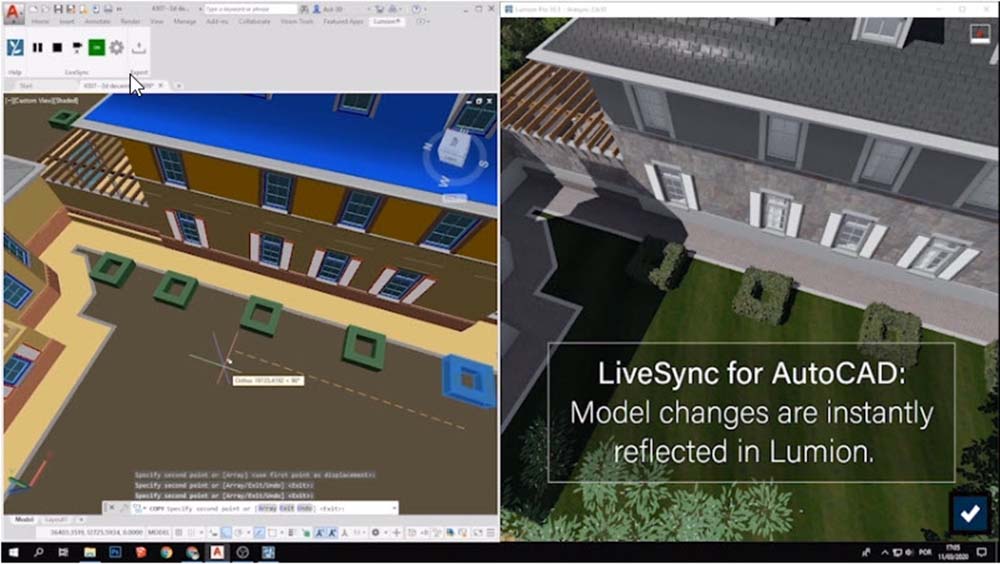Image resolution: width=1000 pixels, height=564 pixels.
Task: Expand the command line history dropdown arrow
Action: click(393, 508)
